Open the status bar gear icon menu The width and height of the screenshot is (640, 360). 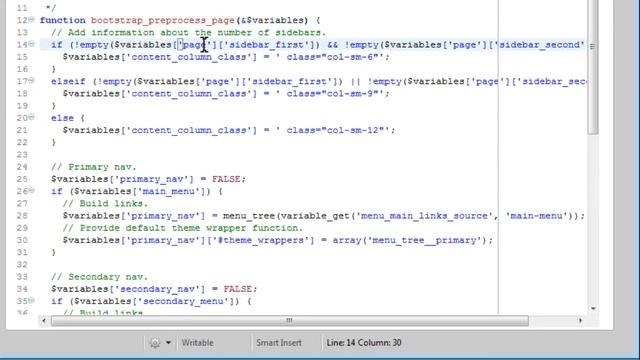point(155,343)
